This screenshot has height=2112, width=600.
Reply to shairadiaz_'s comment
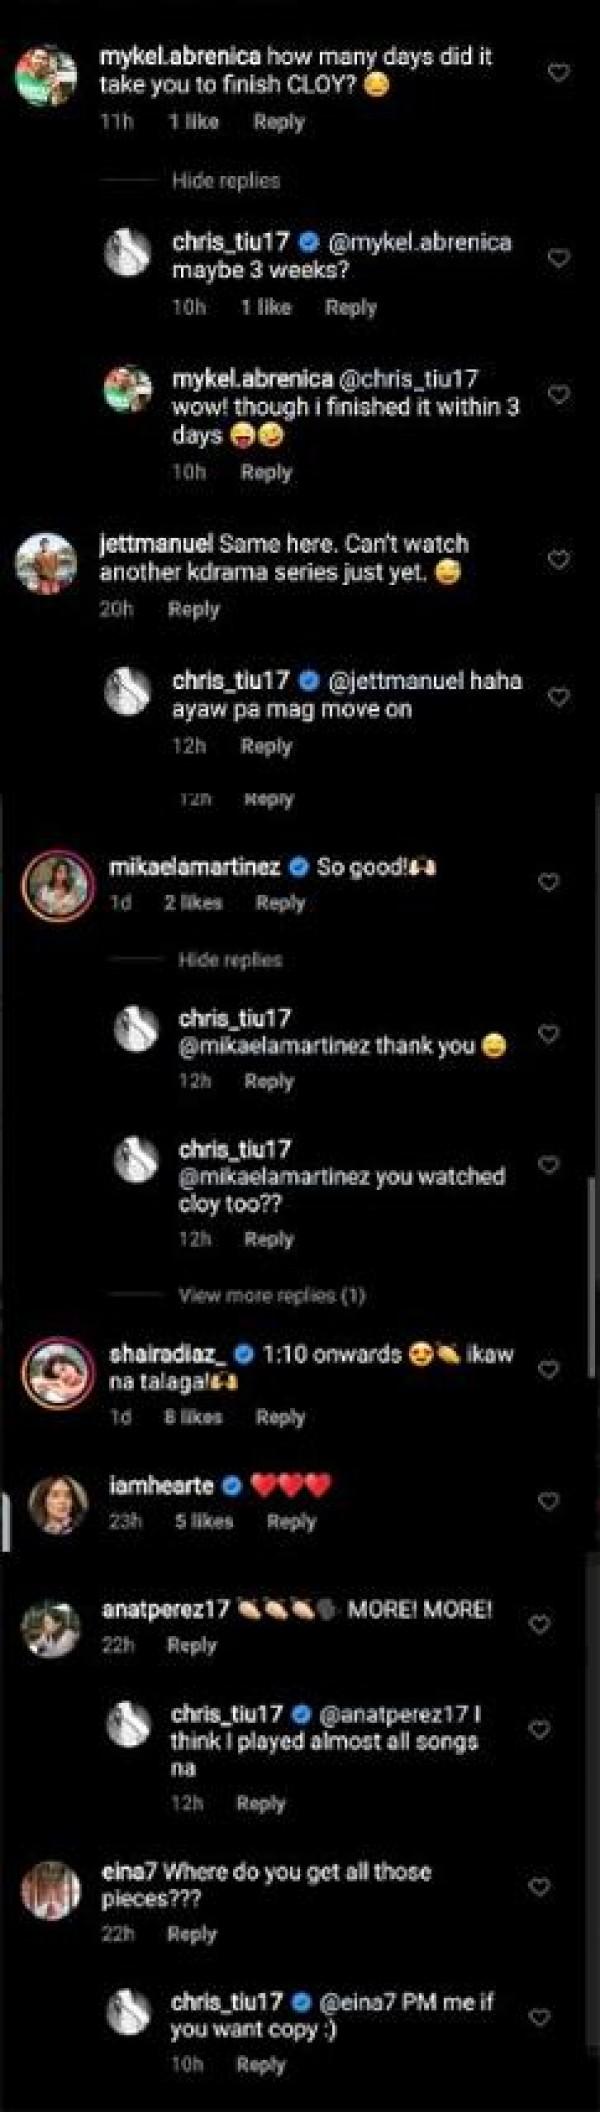280,1417
